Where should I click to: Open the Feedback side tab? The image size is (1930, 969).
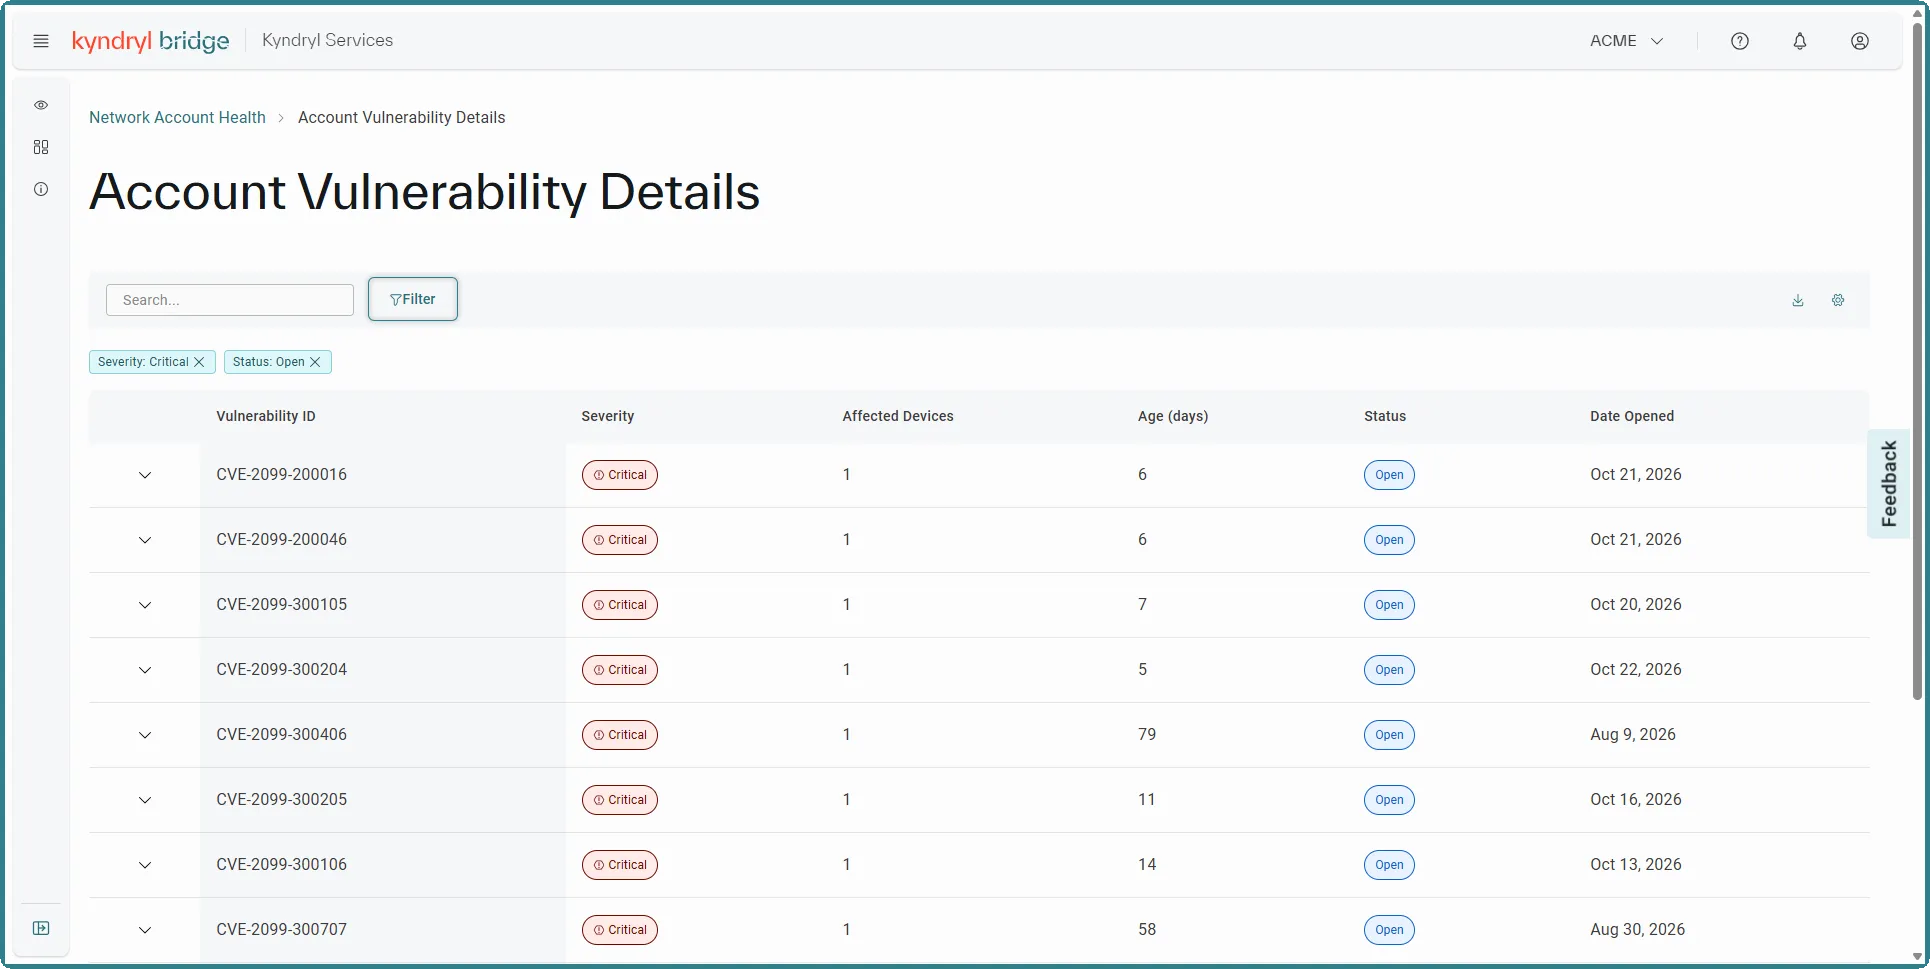click(1888, 484)
